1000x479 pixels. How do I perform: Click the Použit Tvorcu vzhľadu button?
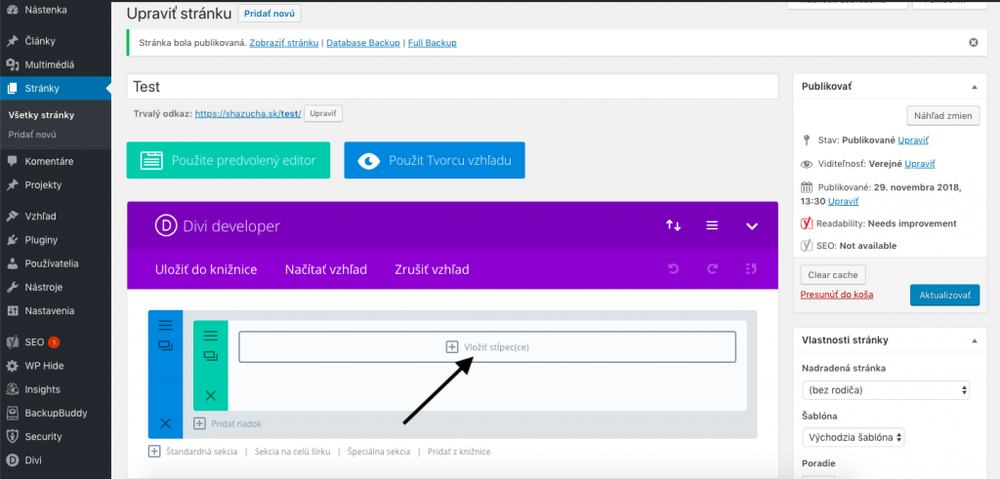click(x=434, y=160)
